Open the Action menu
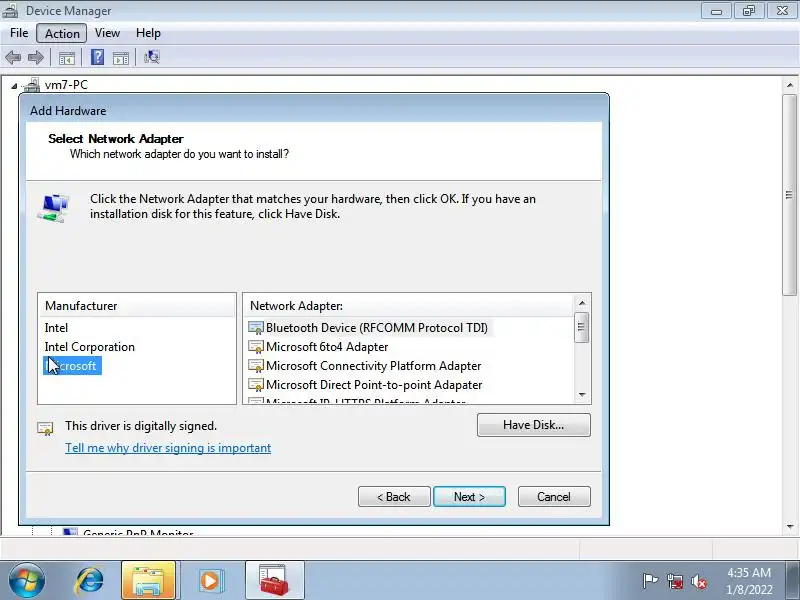This screenshot has height=600, width=800. click(x=62, y=34)
